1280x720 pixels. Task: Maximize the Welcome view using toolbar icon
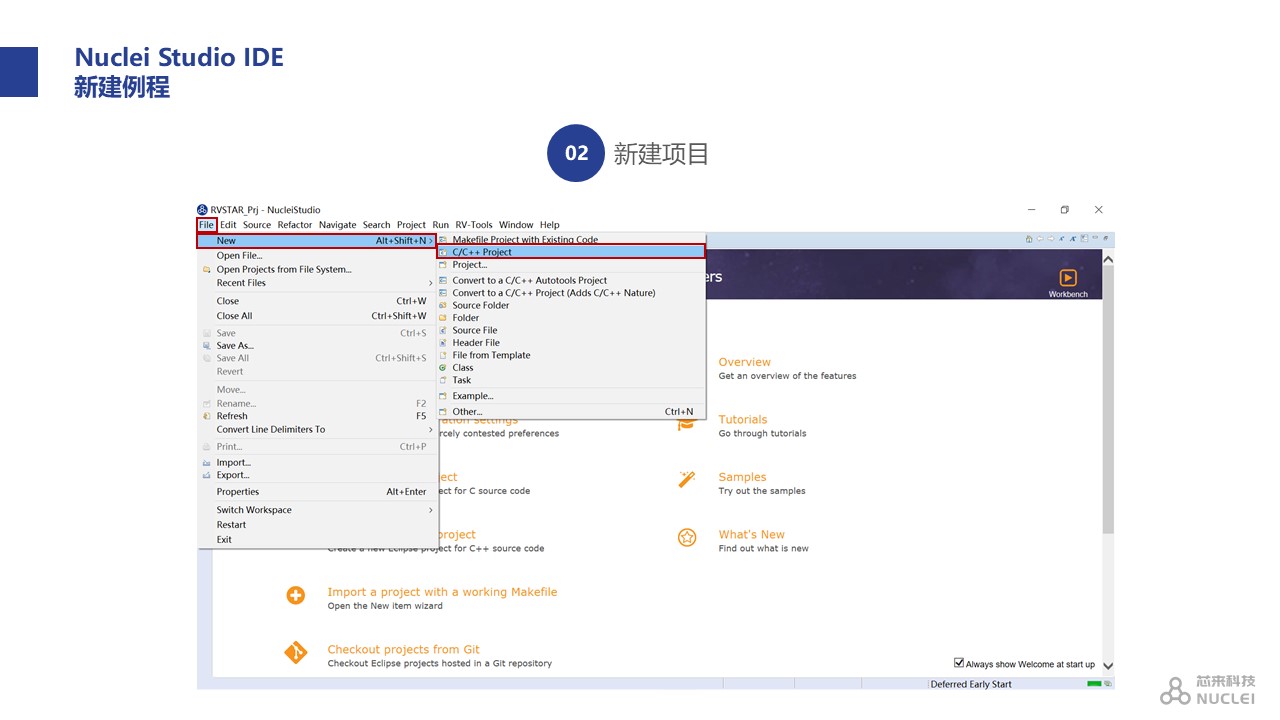pos(1106,238)
